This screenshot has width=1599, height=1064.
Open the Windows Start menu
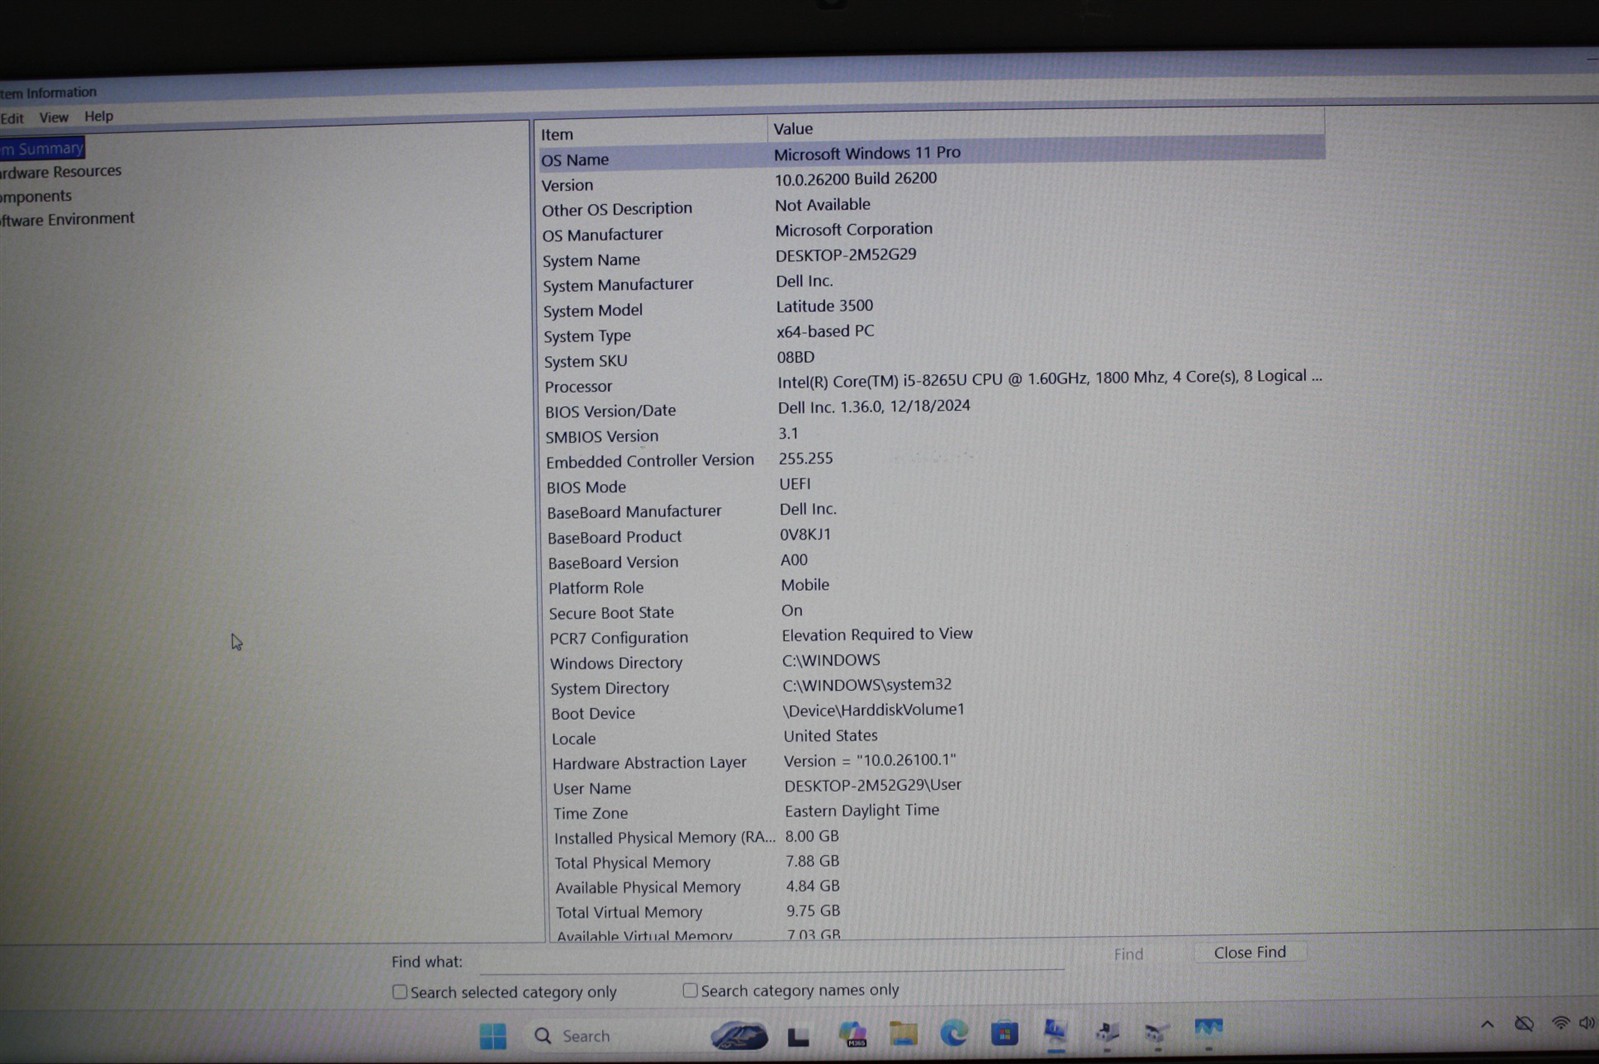pyautogui.click(x=493, y=1036)
